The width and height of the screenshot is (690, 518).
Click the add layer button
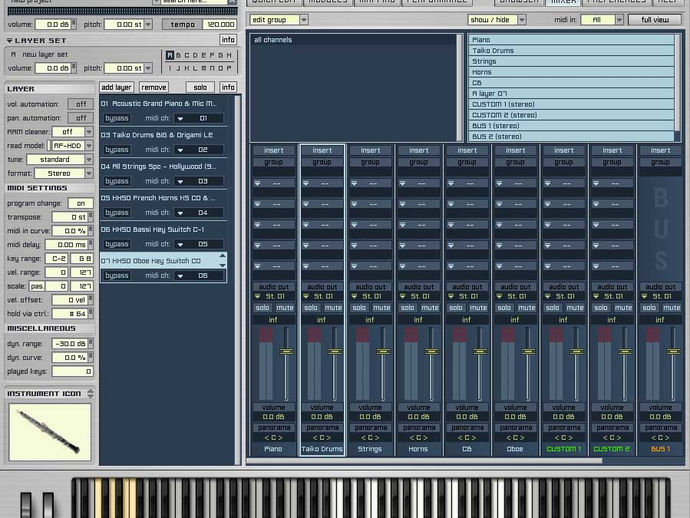coord(117,87)
